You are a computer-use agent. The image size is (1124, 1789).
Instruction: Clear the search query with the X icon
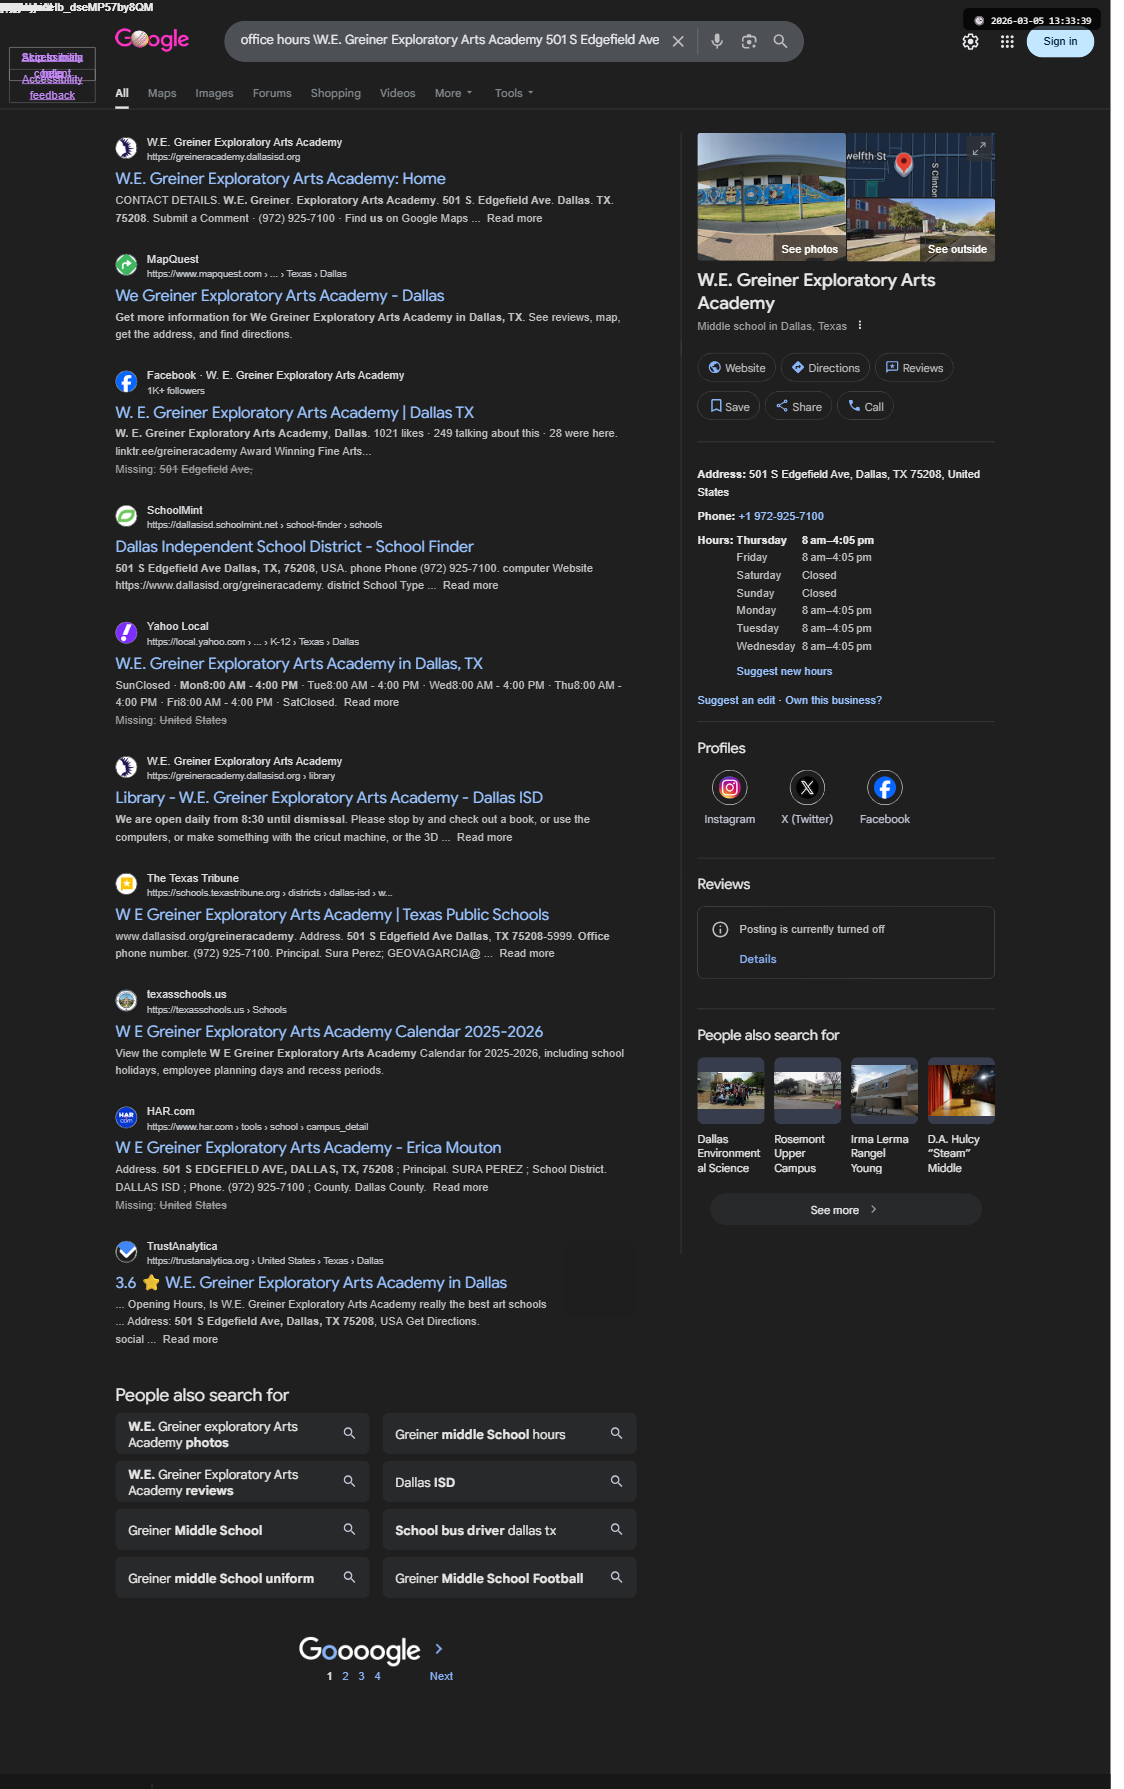tap(678, 41)
